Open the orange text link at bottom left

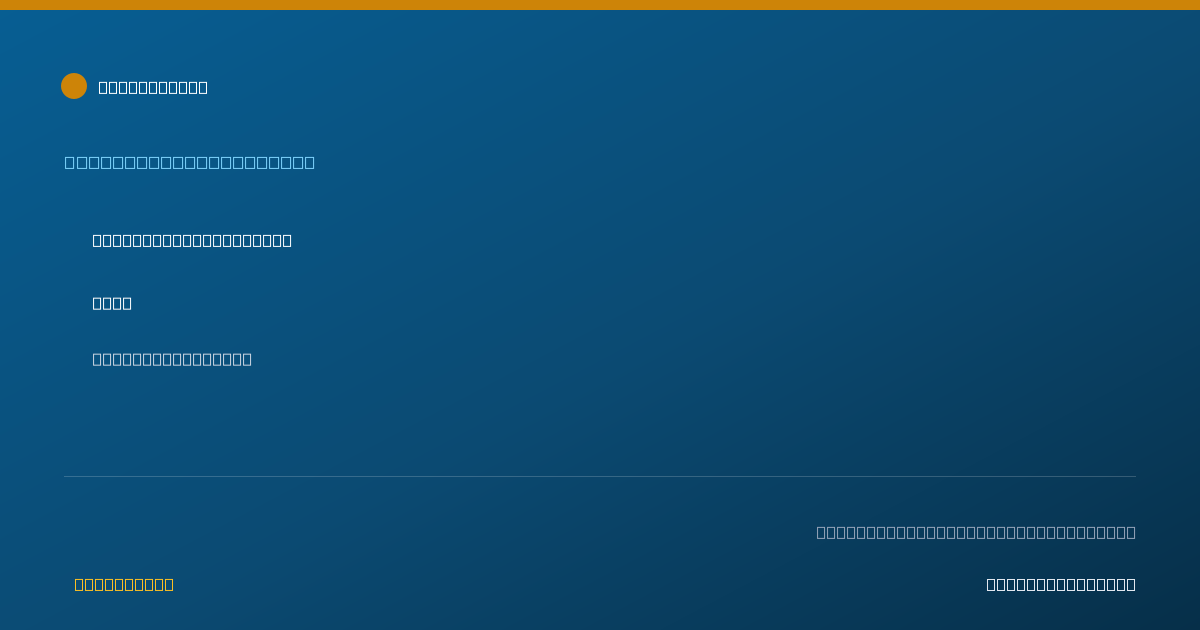(x=124, y=584)
